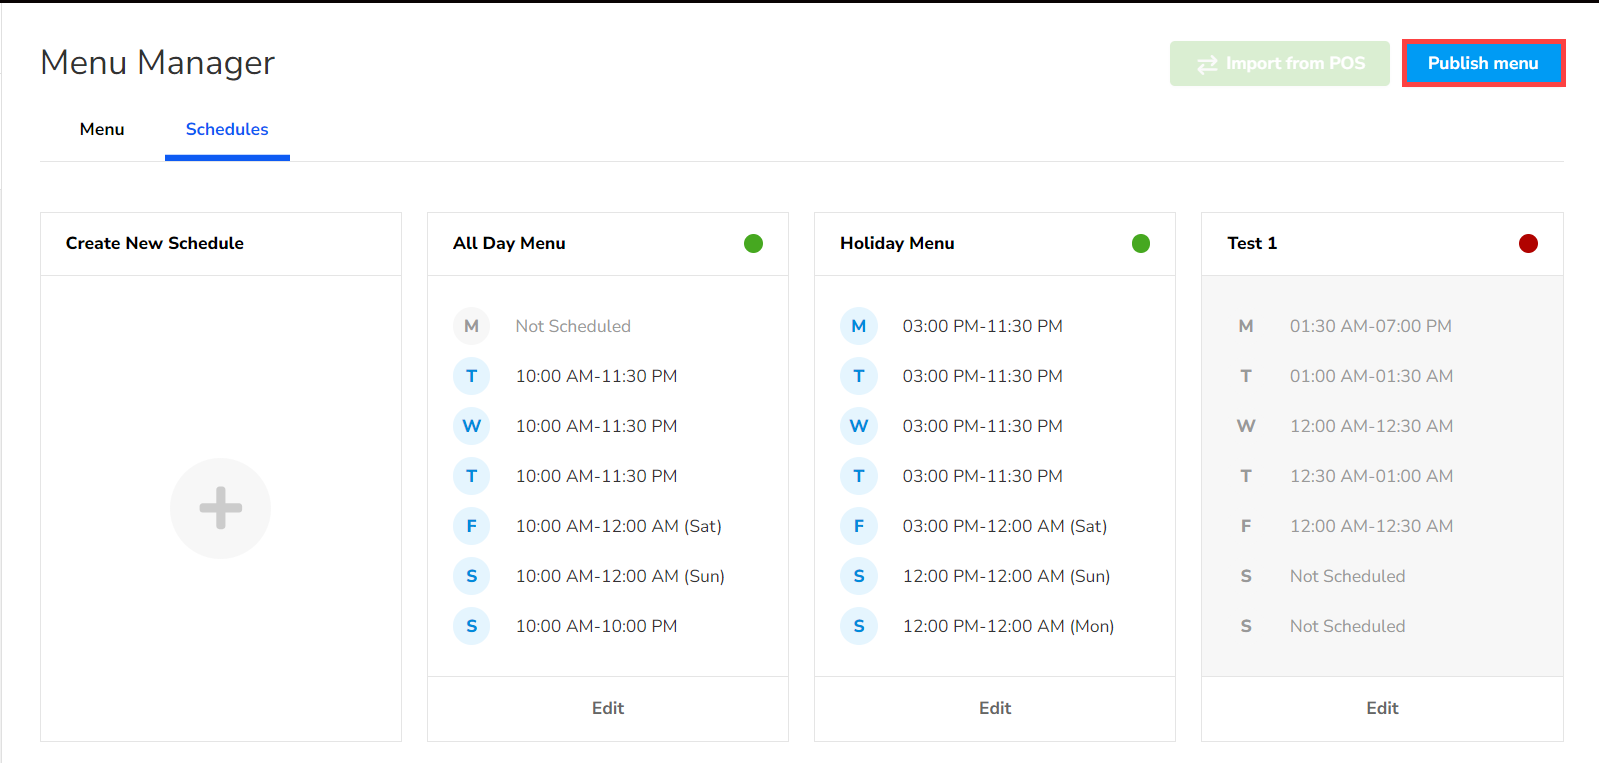
Task: Click the red status dot on Test 1
Action: coord(1527,243)
